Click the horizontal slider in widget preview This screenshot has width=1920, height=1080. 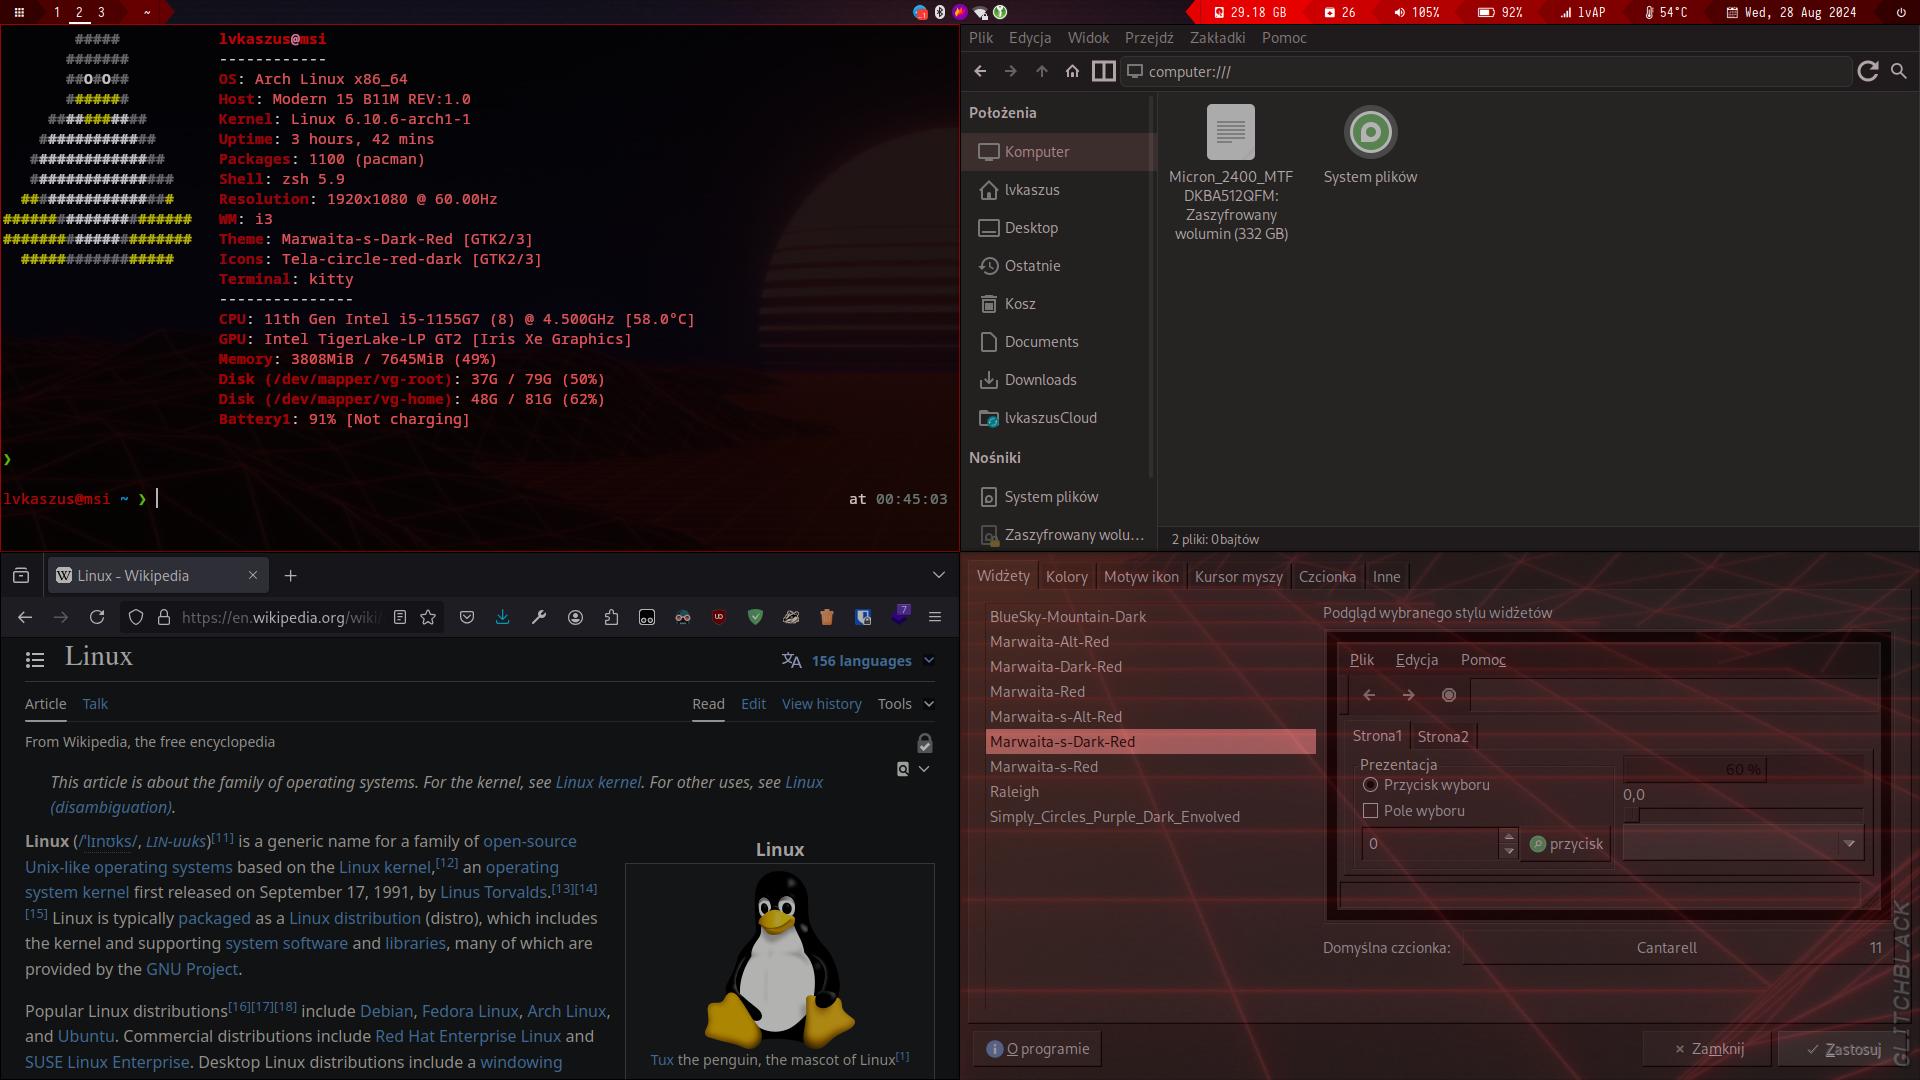pyautogui.click(x=1743, y=815)
